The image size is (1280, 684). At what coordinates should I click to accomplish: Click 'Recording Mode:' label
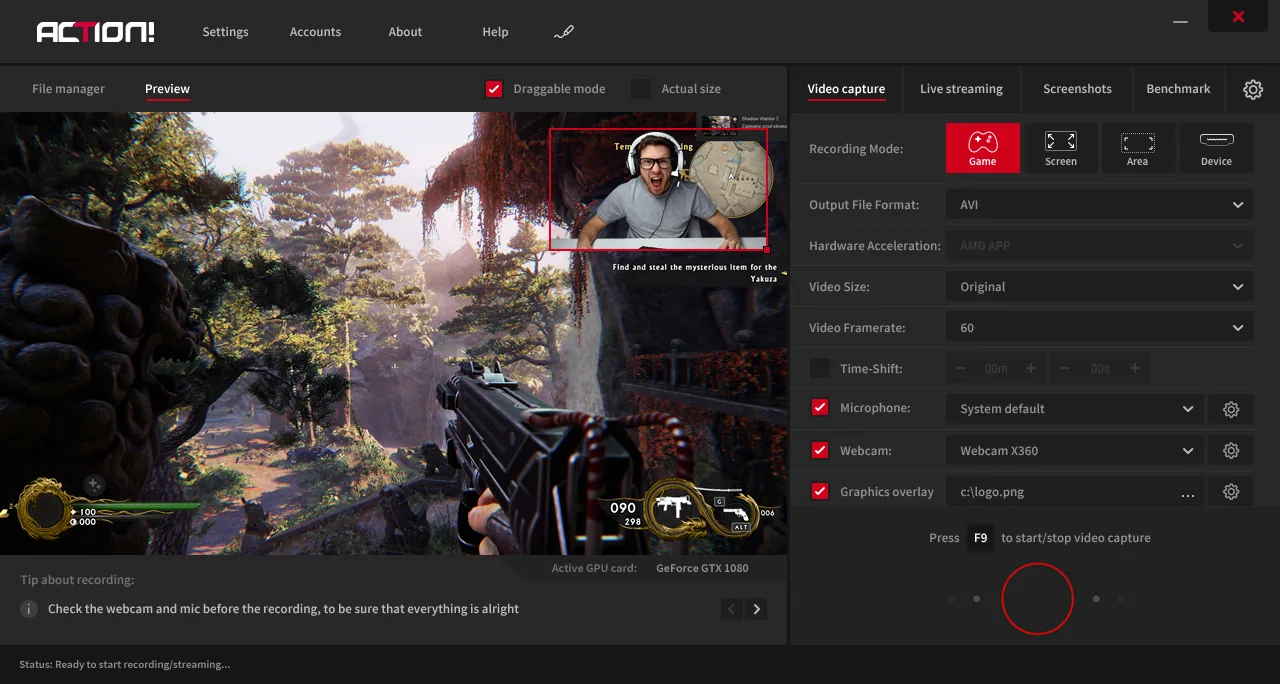coord(856,149)
